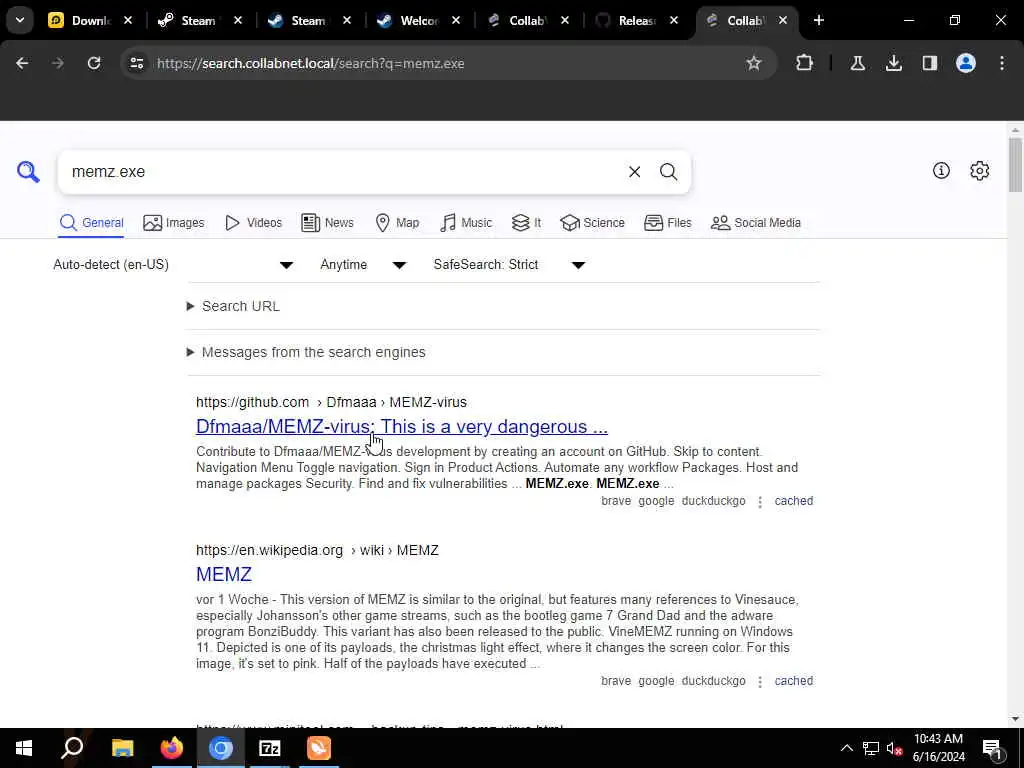This screenshot has height=768, width=1024.
Task: Open a new browser tab
Action: (818, 20)
